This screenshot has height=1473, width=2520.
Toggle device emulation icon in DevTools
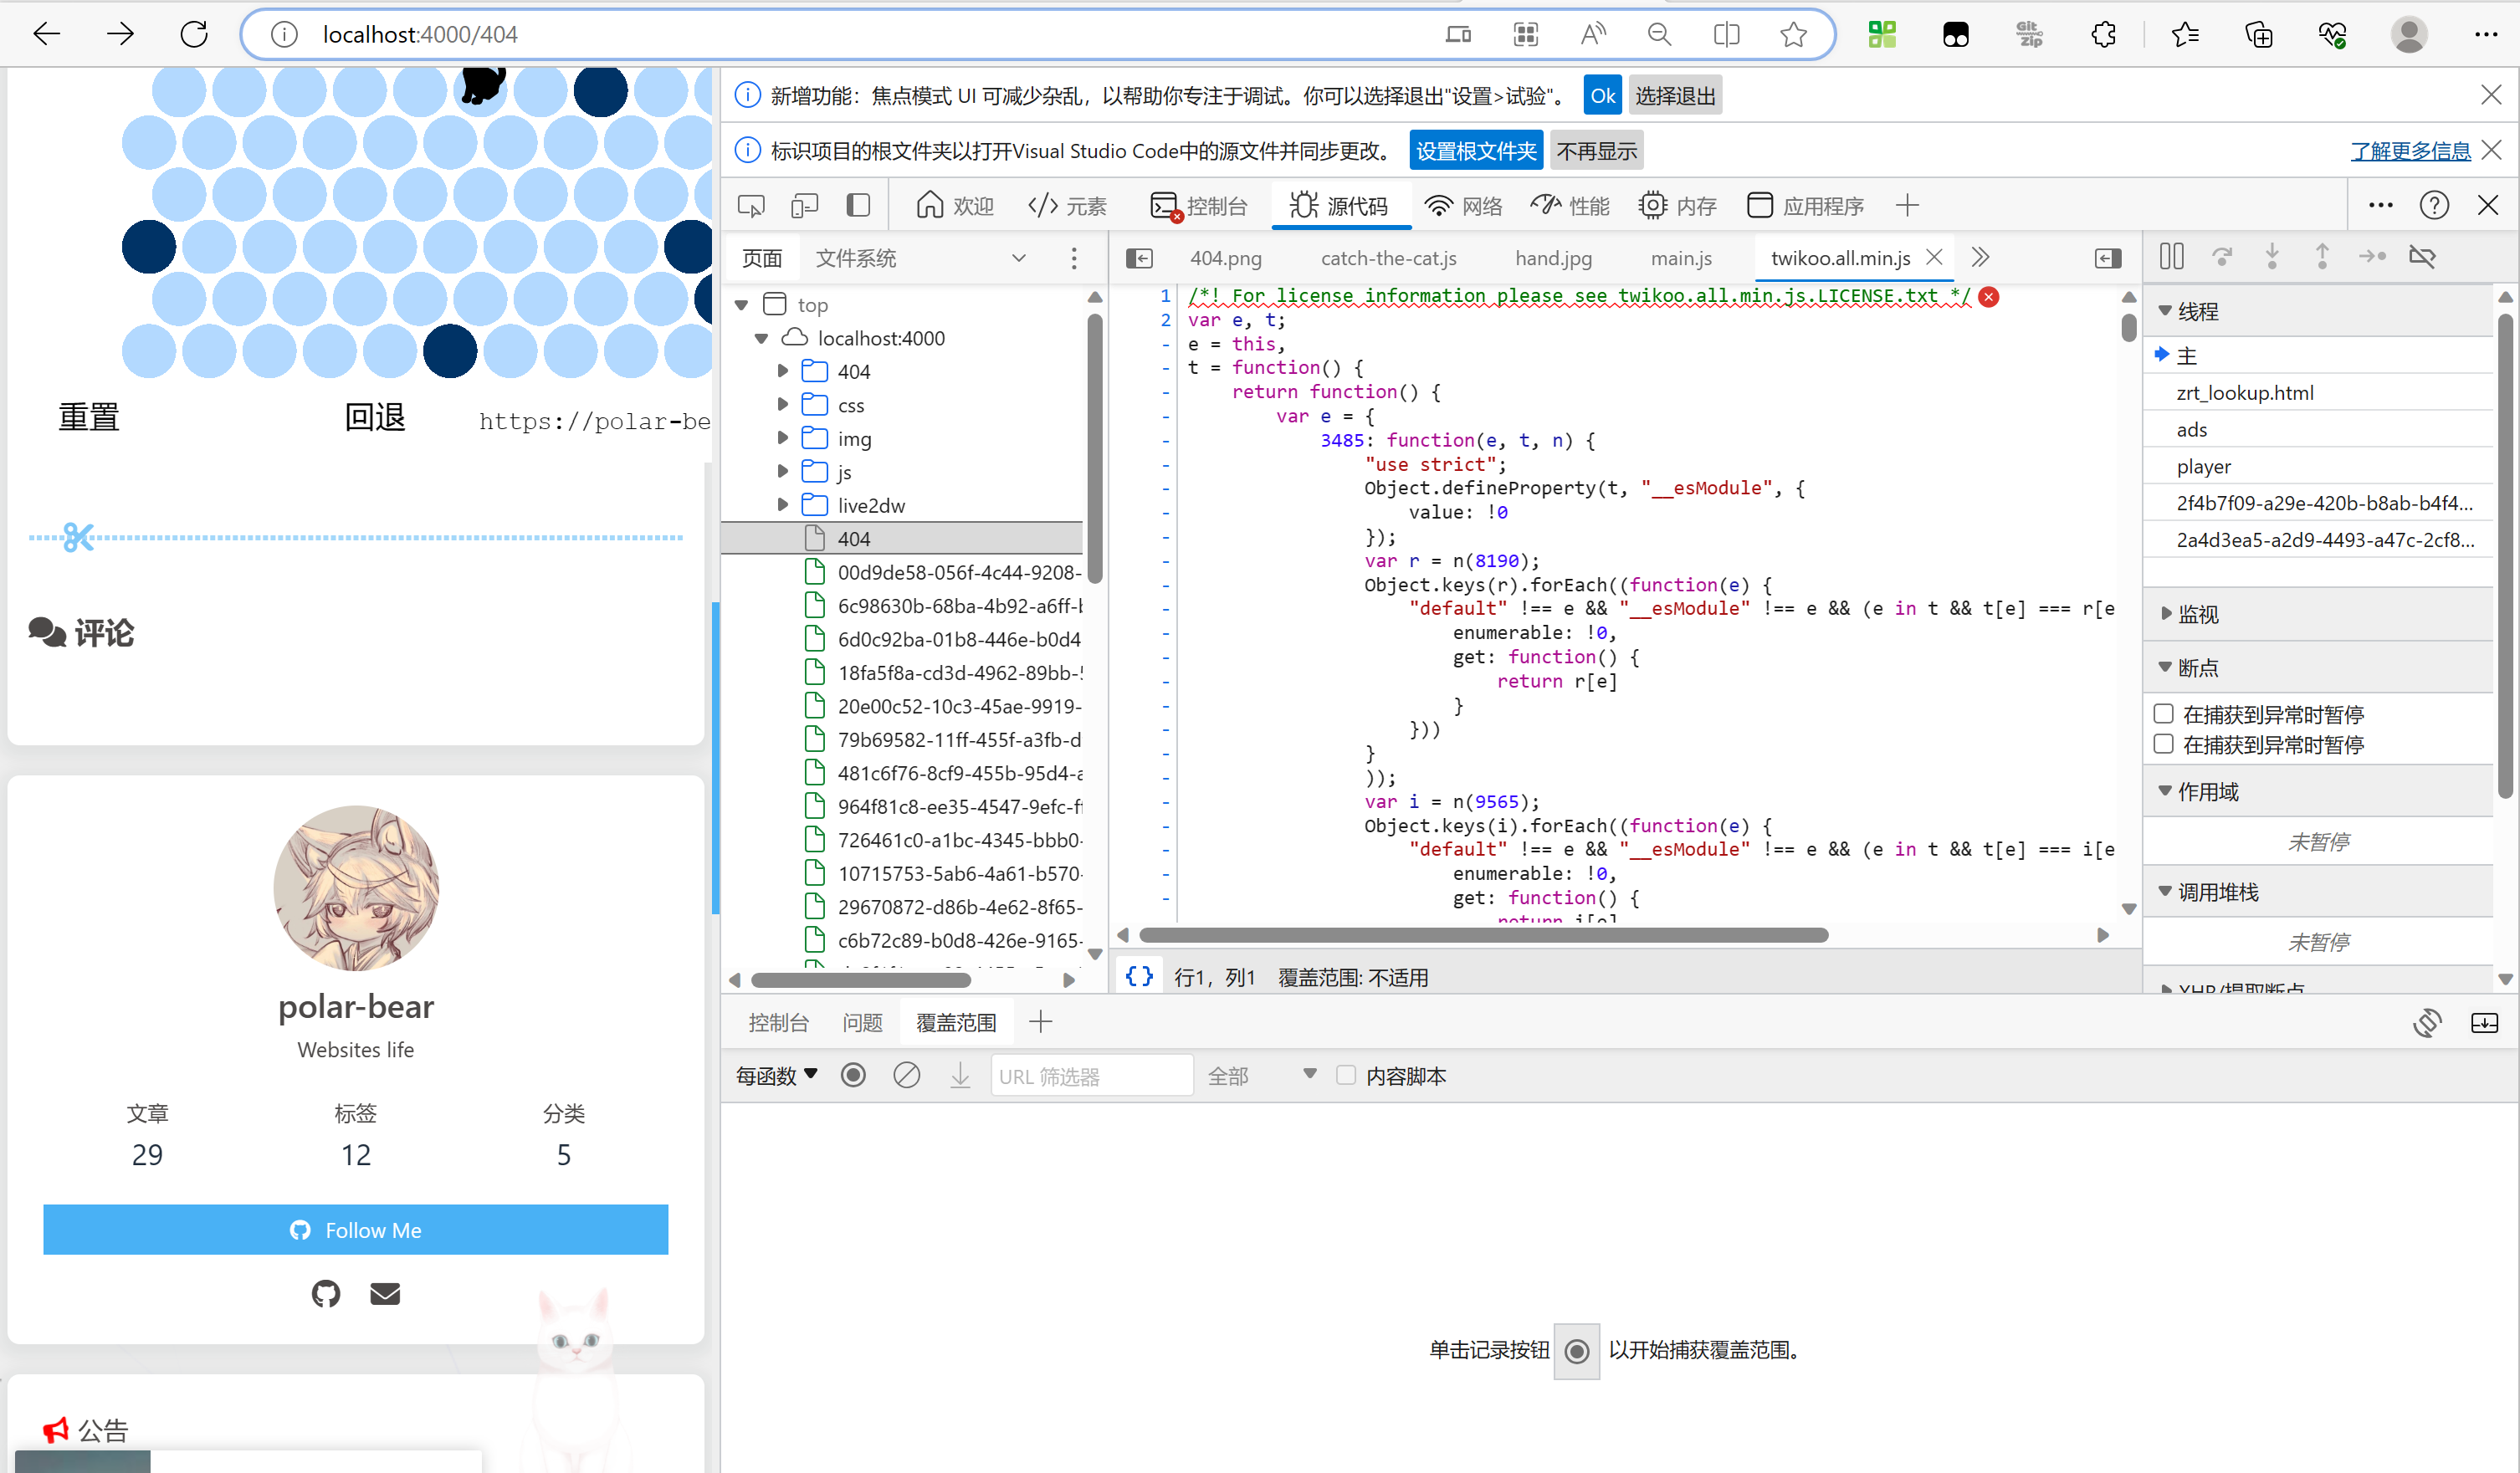tap(804, 206)
